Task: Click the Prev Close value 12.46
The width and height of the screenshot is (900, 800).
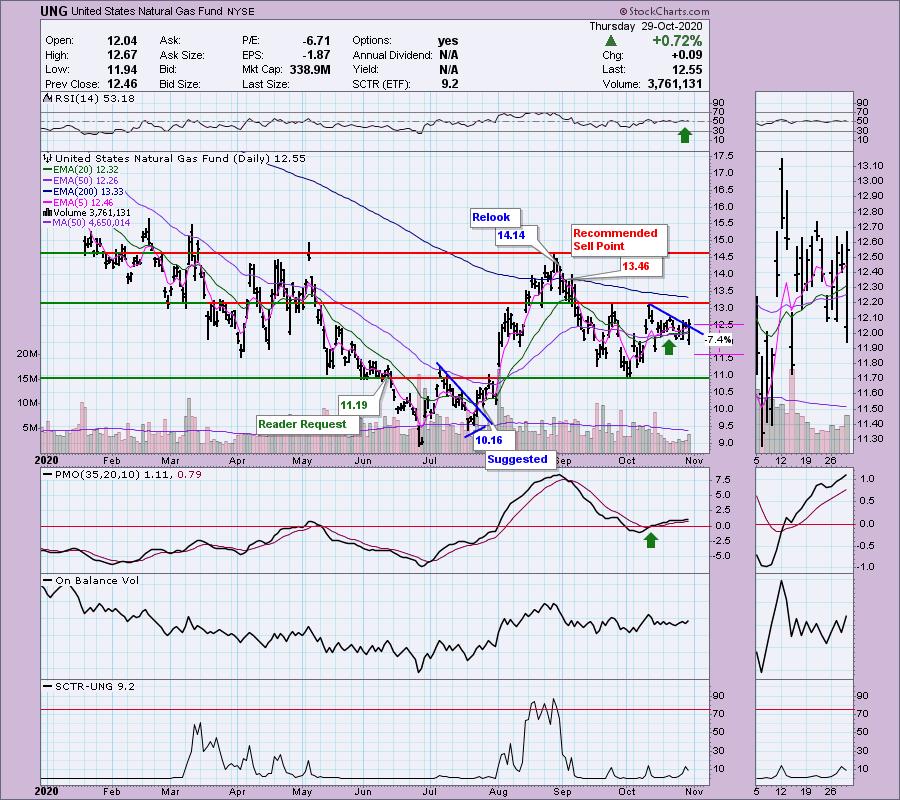Action: pos(122,84)
